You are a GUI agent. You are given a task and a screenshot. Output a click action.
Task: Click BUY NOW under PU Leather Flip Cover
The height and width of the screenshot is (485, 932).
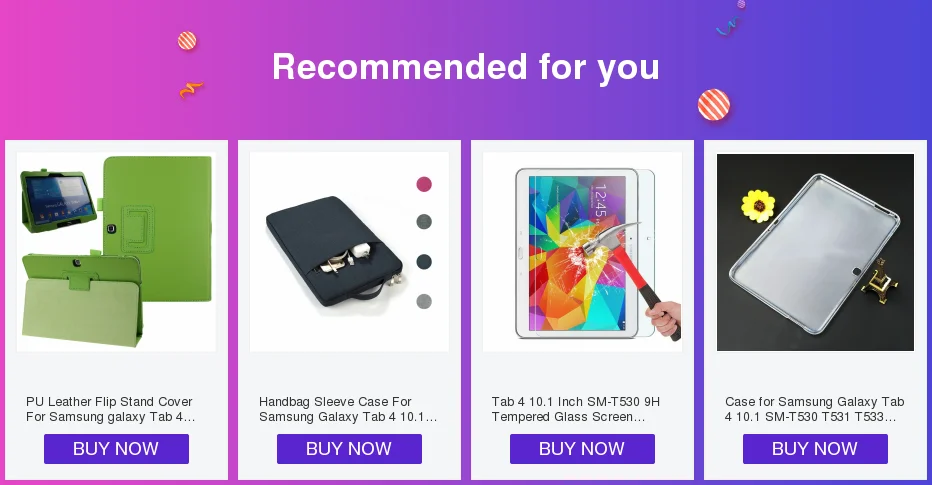[116, 449]
